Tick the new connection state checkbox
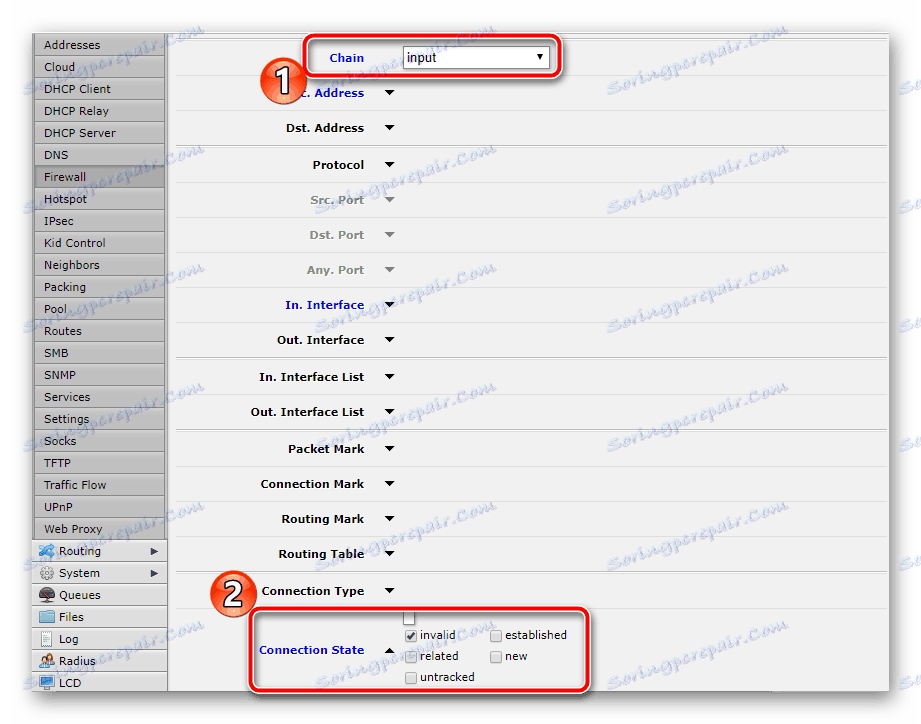The height and width of the screenshot is (724, 921). [x=496, y=656]
